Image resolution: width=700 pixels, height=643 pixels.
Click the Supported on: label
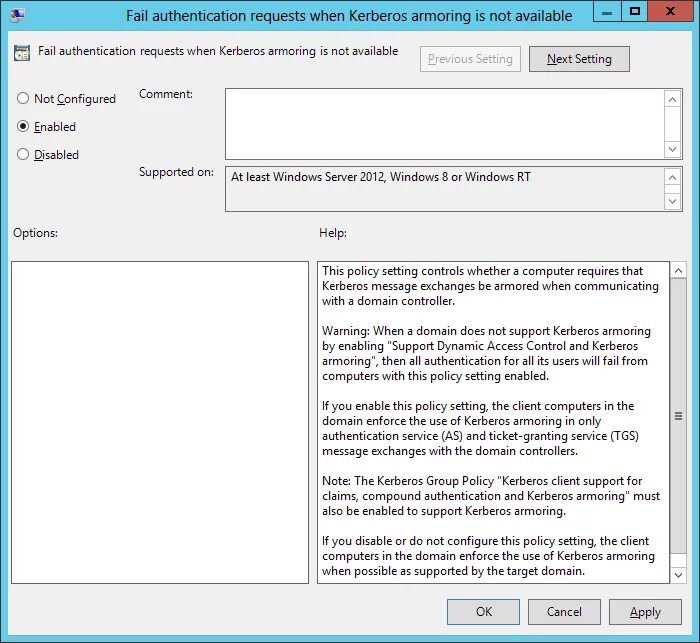click(176, 172)
